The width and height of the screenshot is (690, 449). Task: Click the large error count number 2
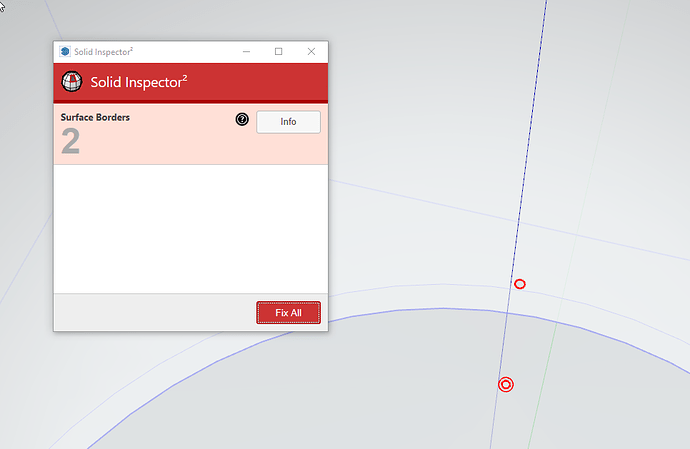(70, 141)
